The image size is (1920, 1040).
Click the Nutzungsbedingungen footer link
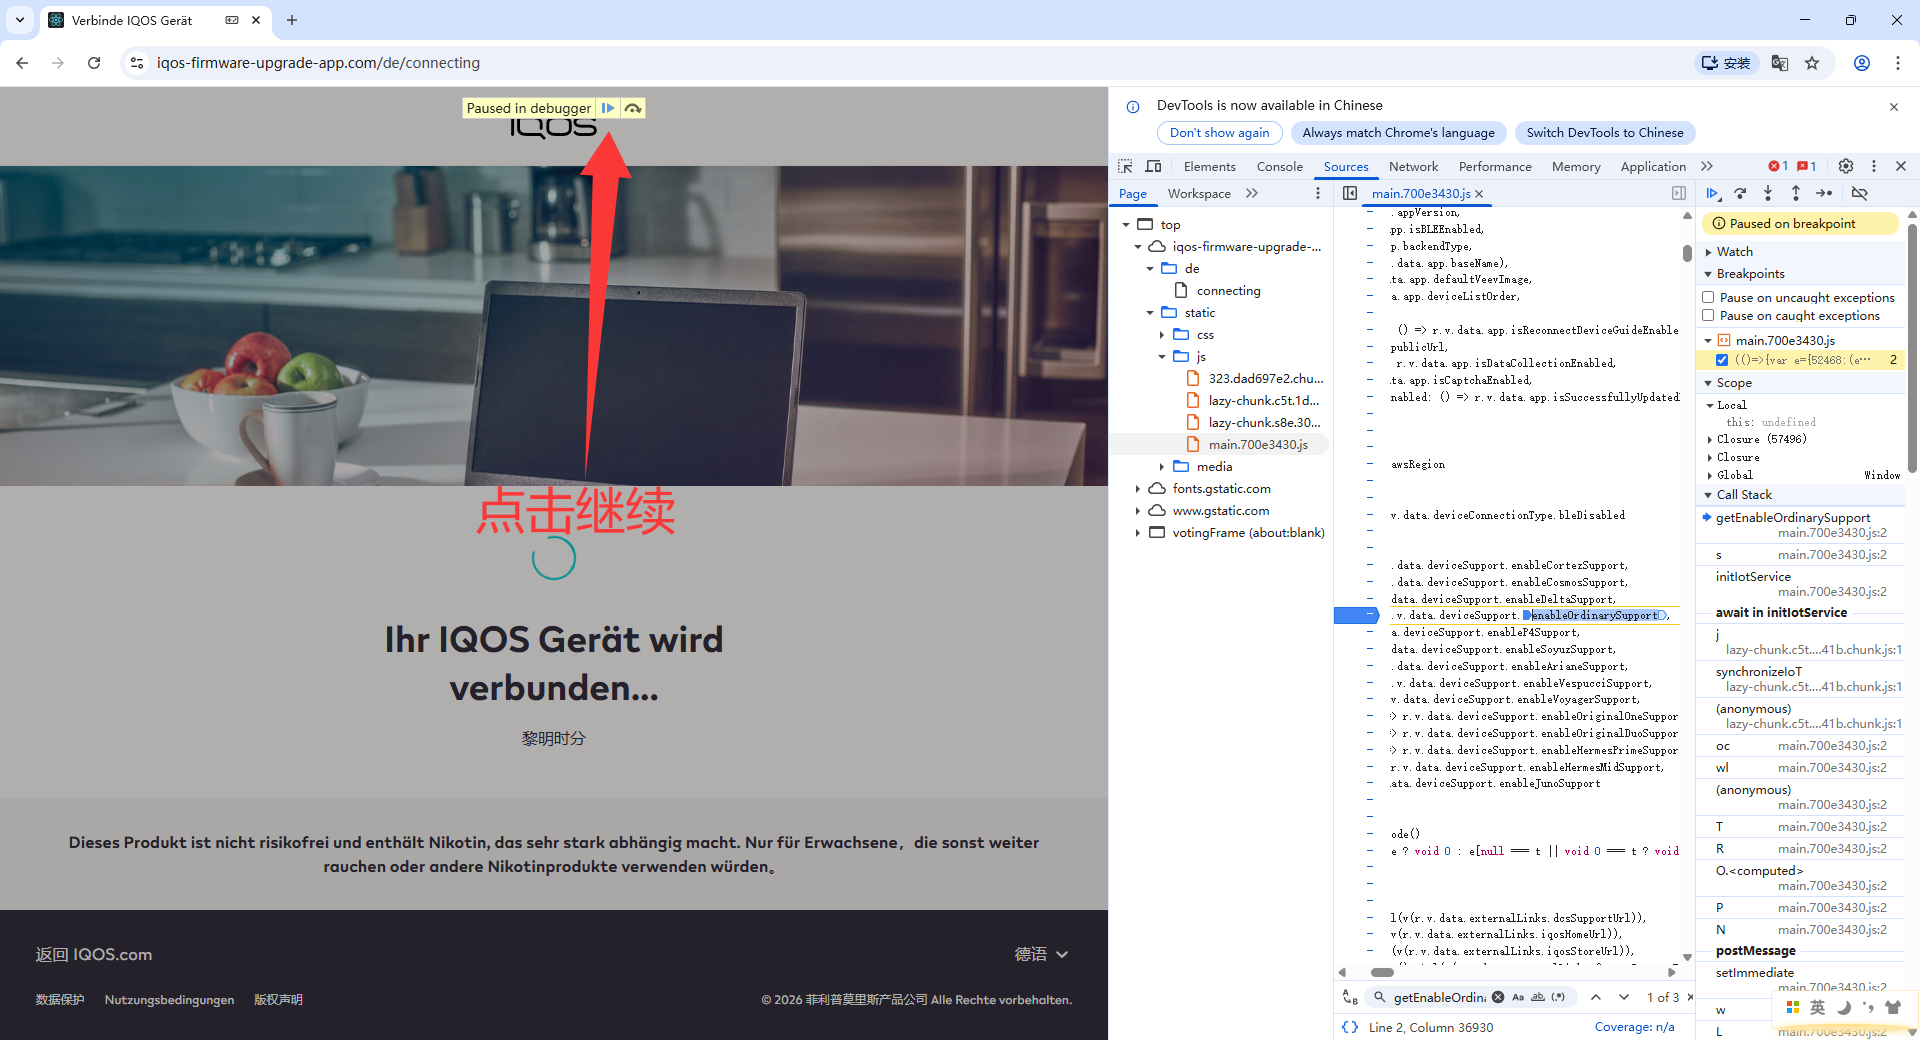pyautogui.click(x=169, y=1000)
